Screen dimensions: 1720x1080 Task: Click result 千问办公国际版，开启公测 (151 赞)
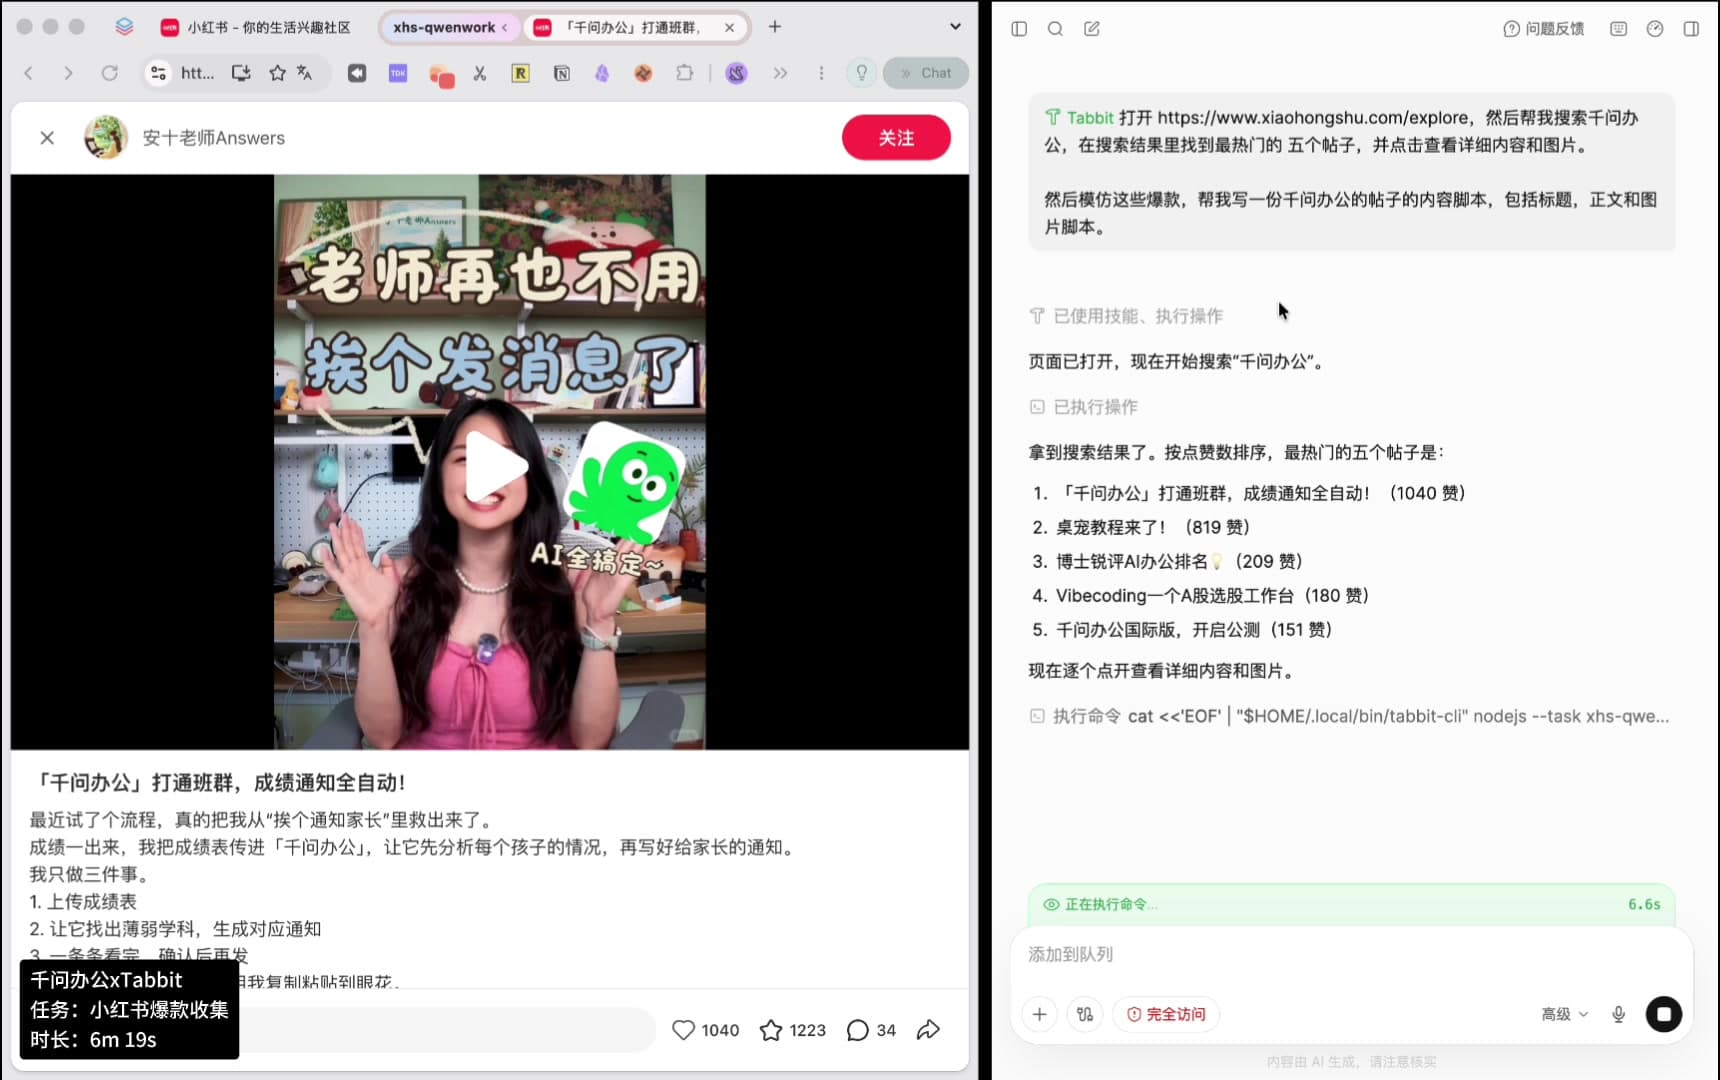(x=1194, y=630)
